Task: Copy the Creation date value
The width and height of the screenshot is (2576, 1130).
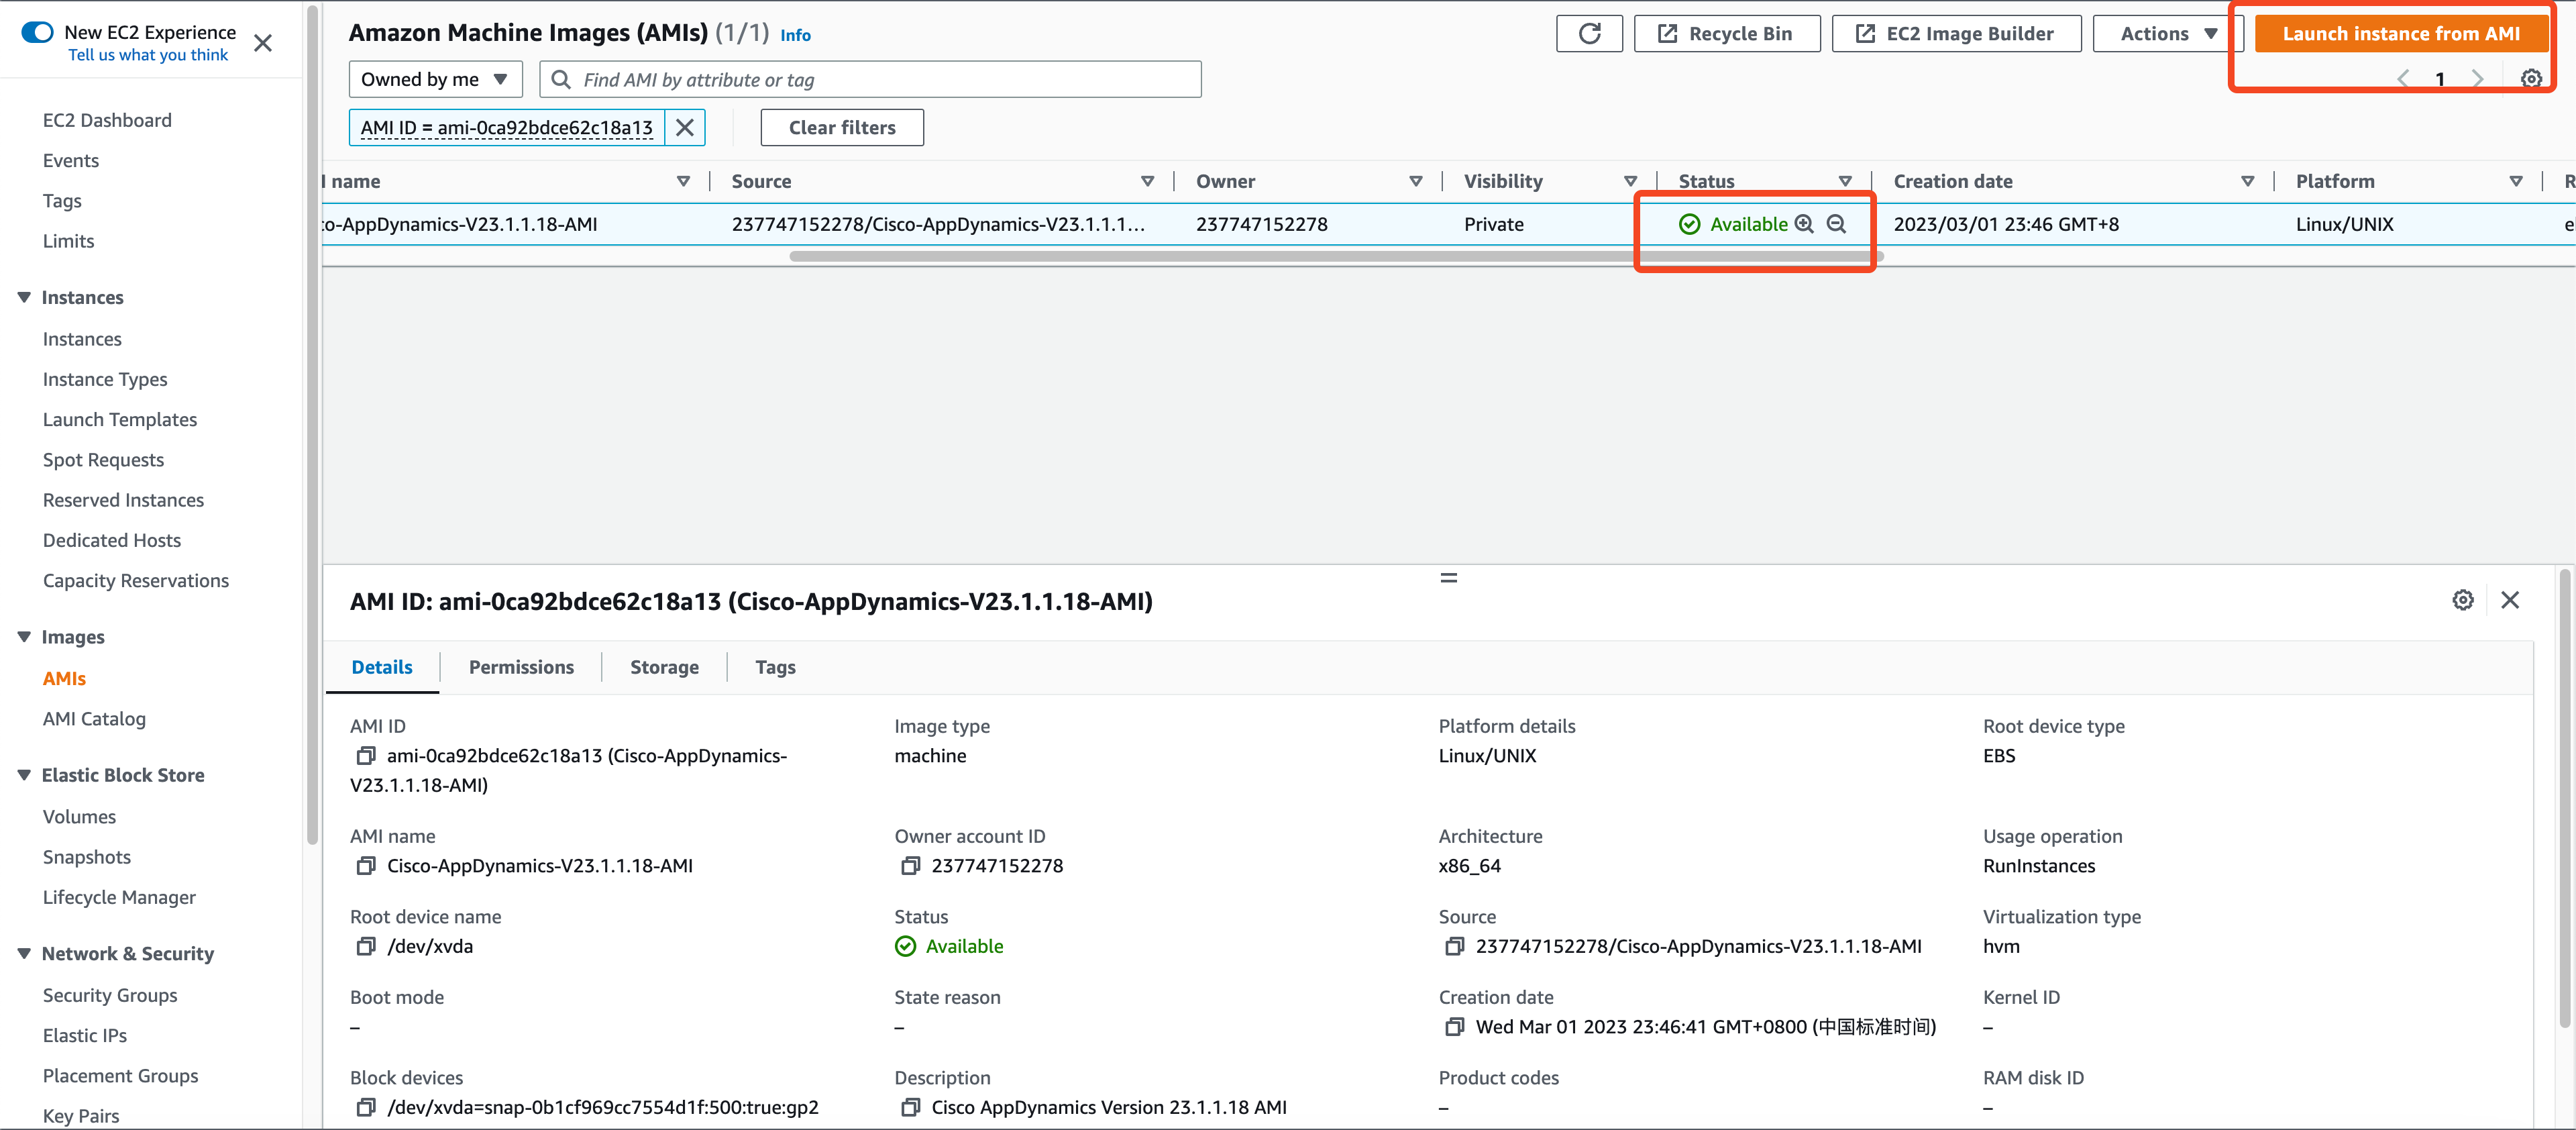Action: pyautogui.click(x=1454, y=1027)
